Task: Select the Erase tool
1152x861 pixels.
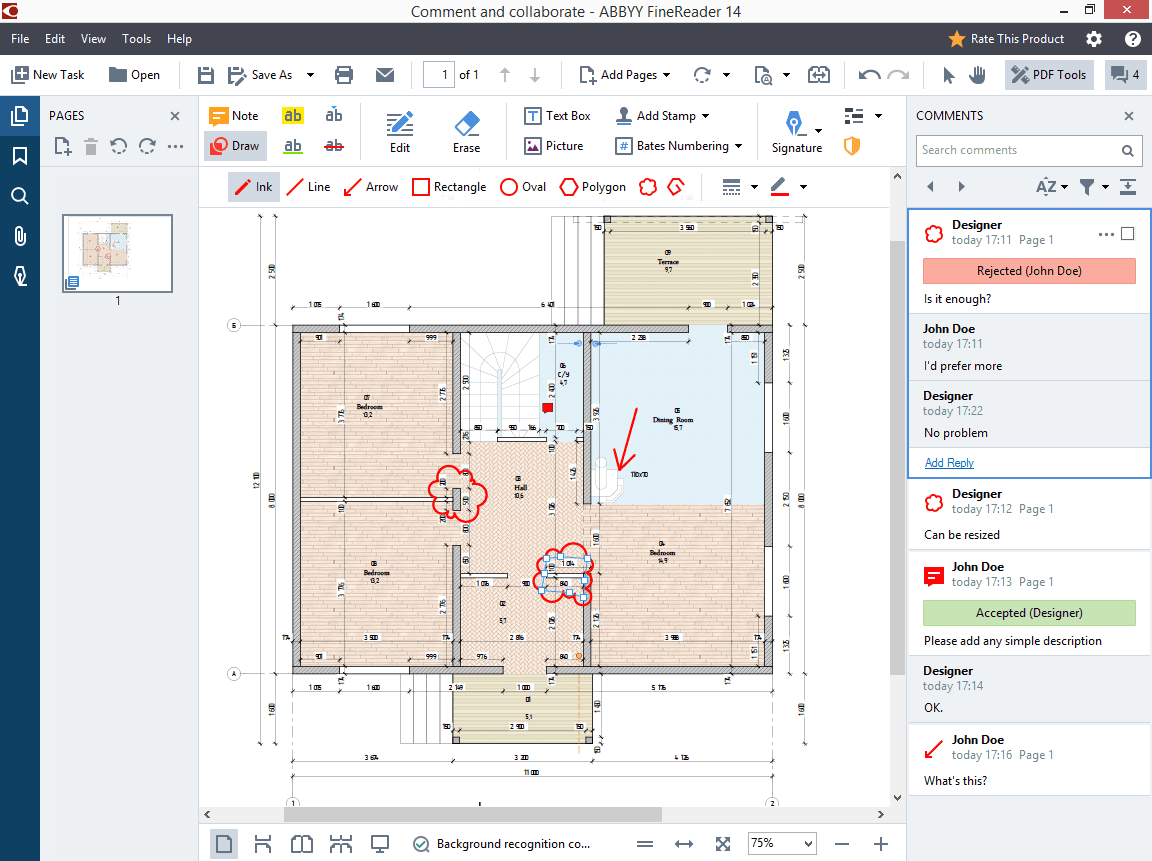Action: (x=467, y=132)
